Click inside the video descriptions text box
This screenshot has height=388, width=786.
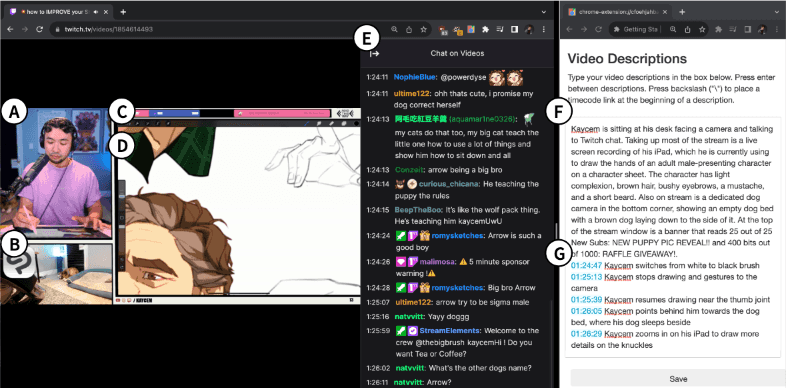coord(673,237)
